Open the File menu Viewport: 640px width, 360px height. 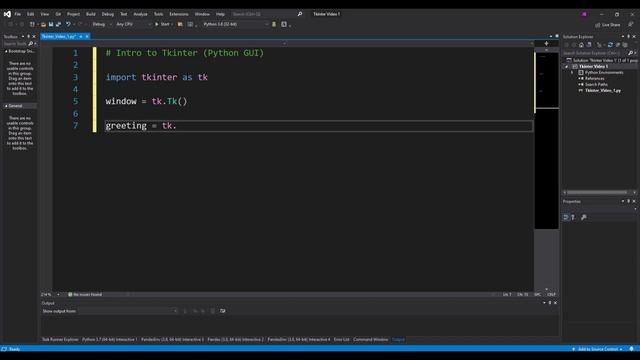pos(18,14)
